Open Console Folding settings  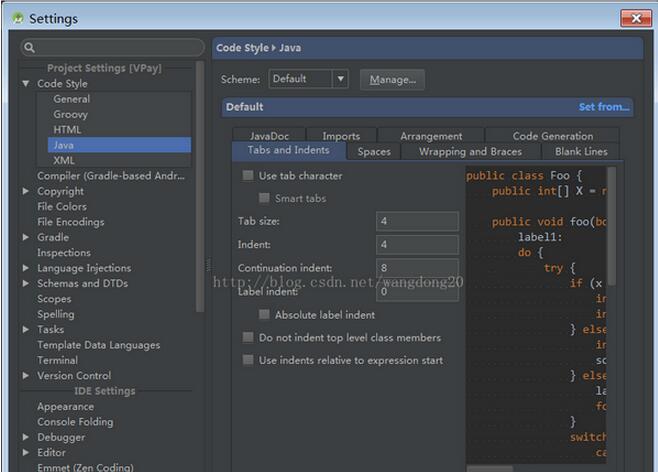(x=75, y=422)
